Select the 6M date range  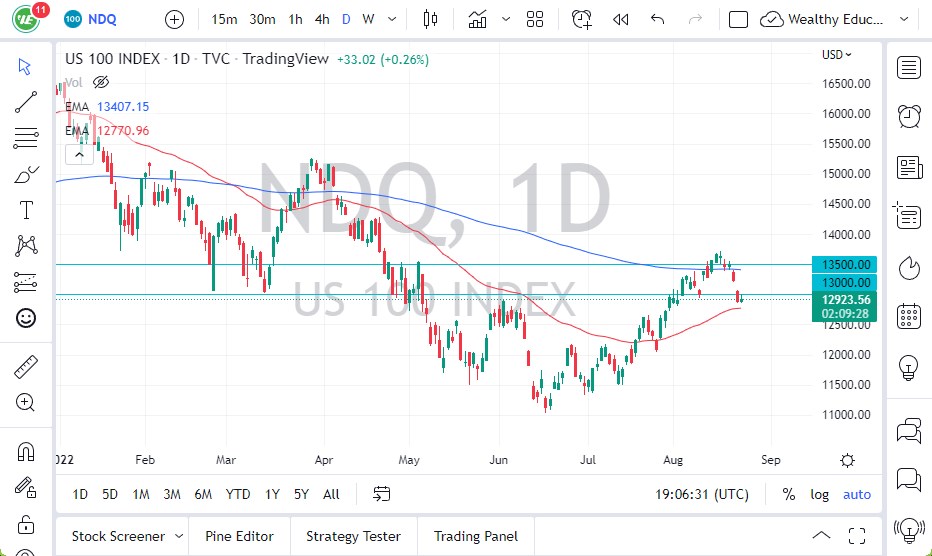pos(203,494)
